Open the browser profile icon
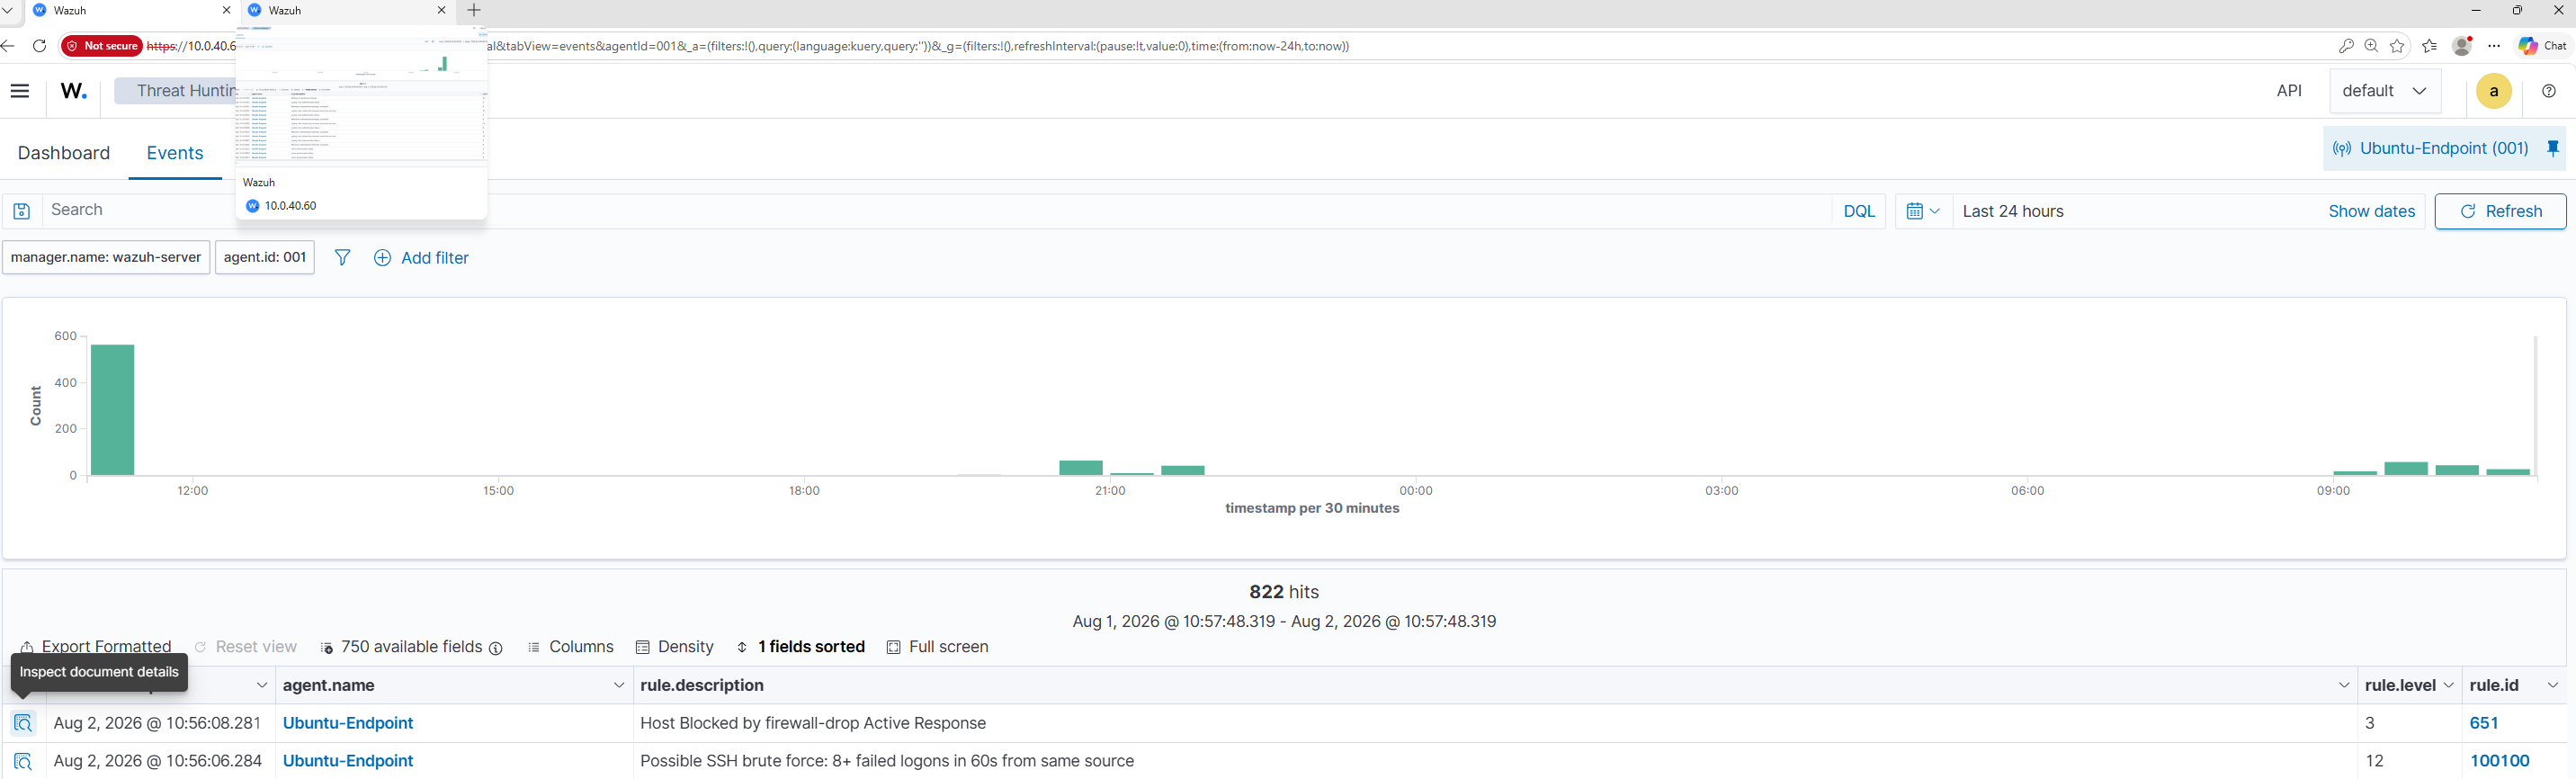 point(2462,46)
